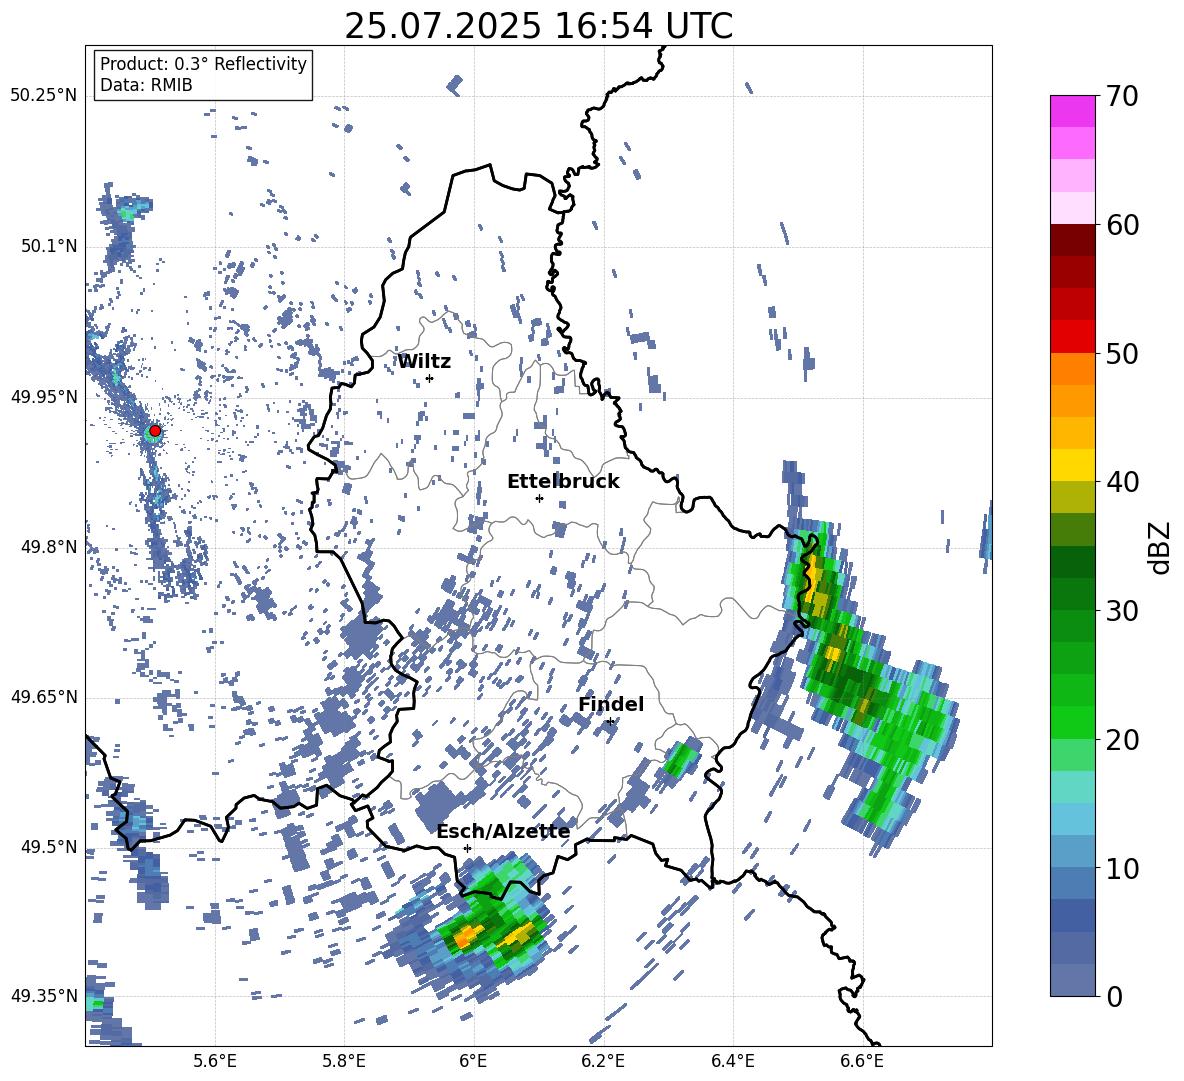
Task: Click the Ettelbruck cross marker
Action: pyautogui.click(x=539, y=498)
